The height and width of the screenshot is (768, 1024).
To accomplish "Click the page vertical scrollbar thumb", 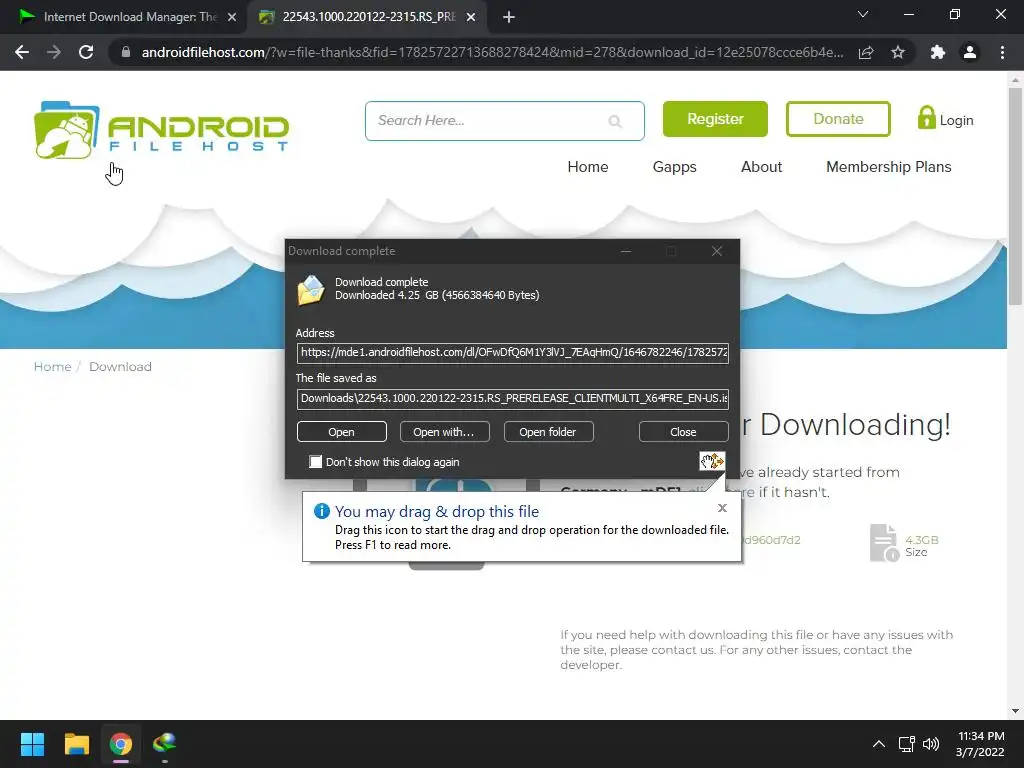I will (1015, 196).
